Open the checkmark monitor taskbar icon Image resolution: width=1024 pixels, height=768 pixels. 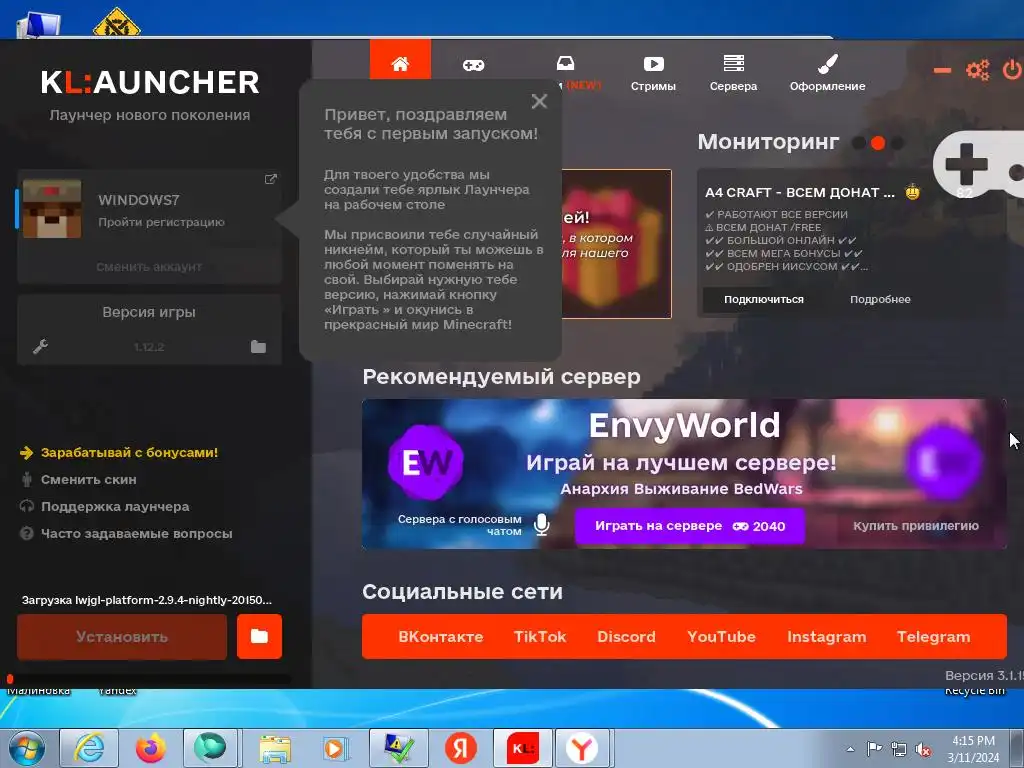coord(399,748)
